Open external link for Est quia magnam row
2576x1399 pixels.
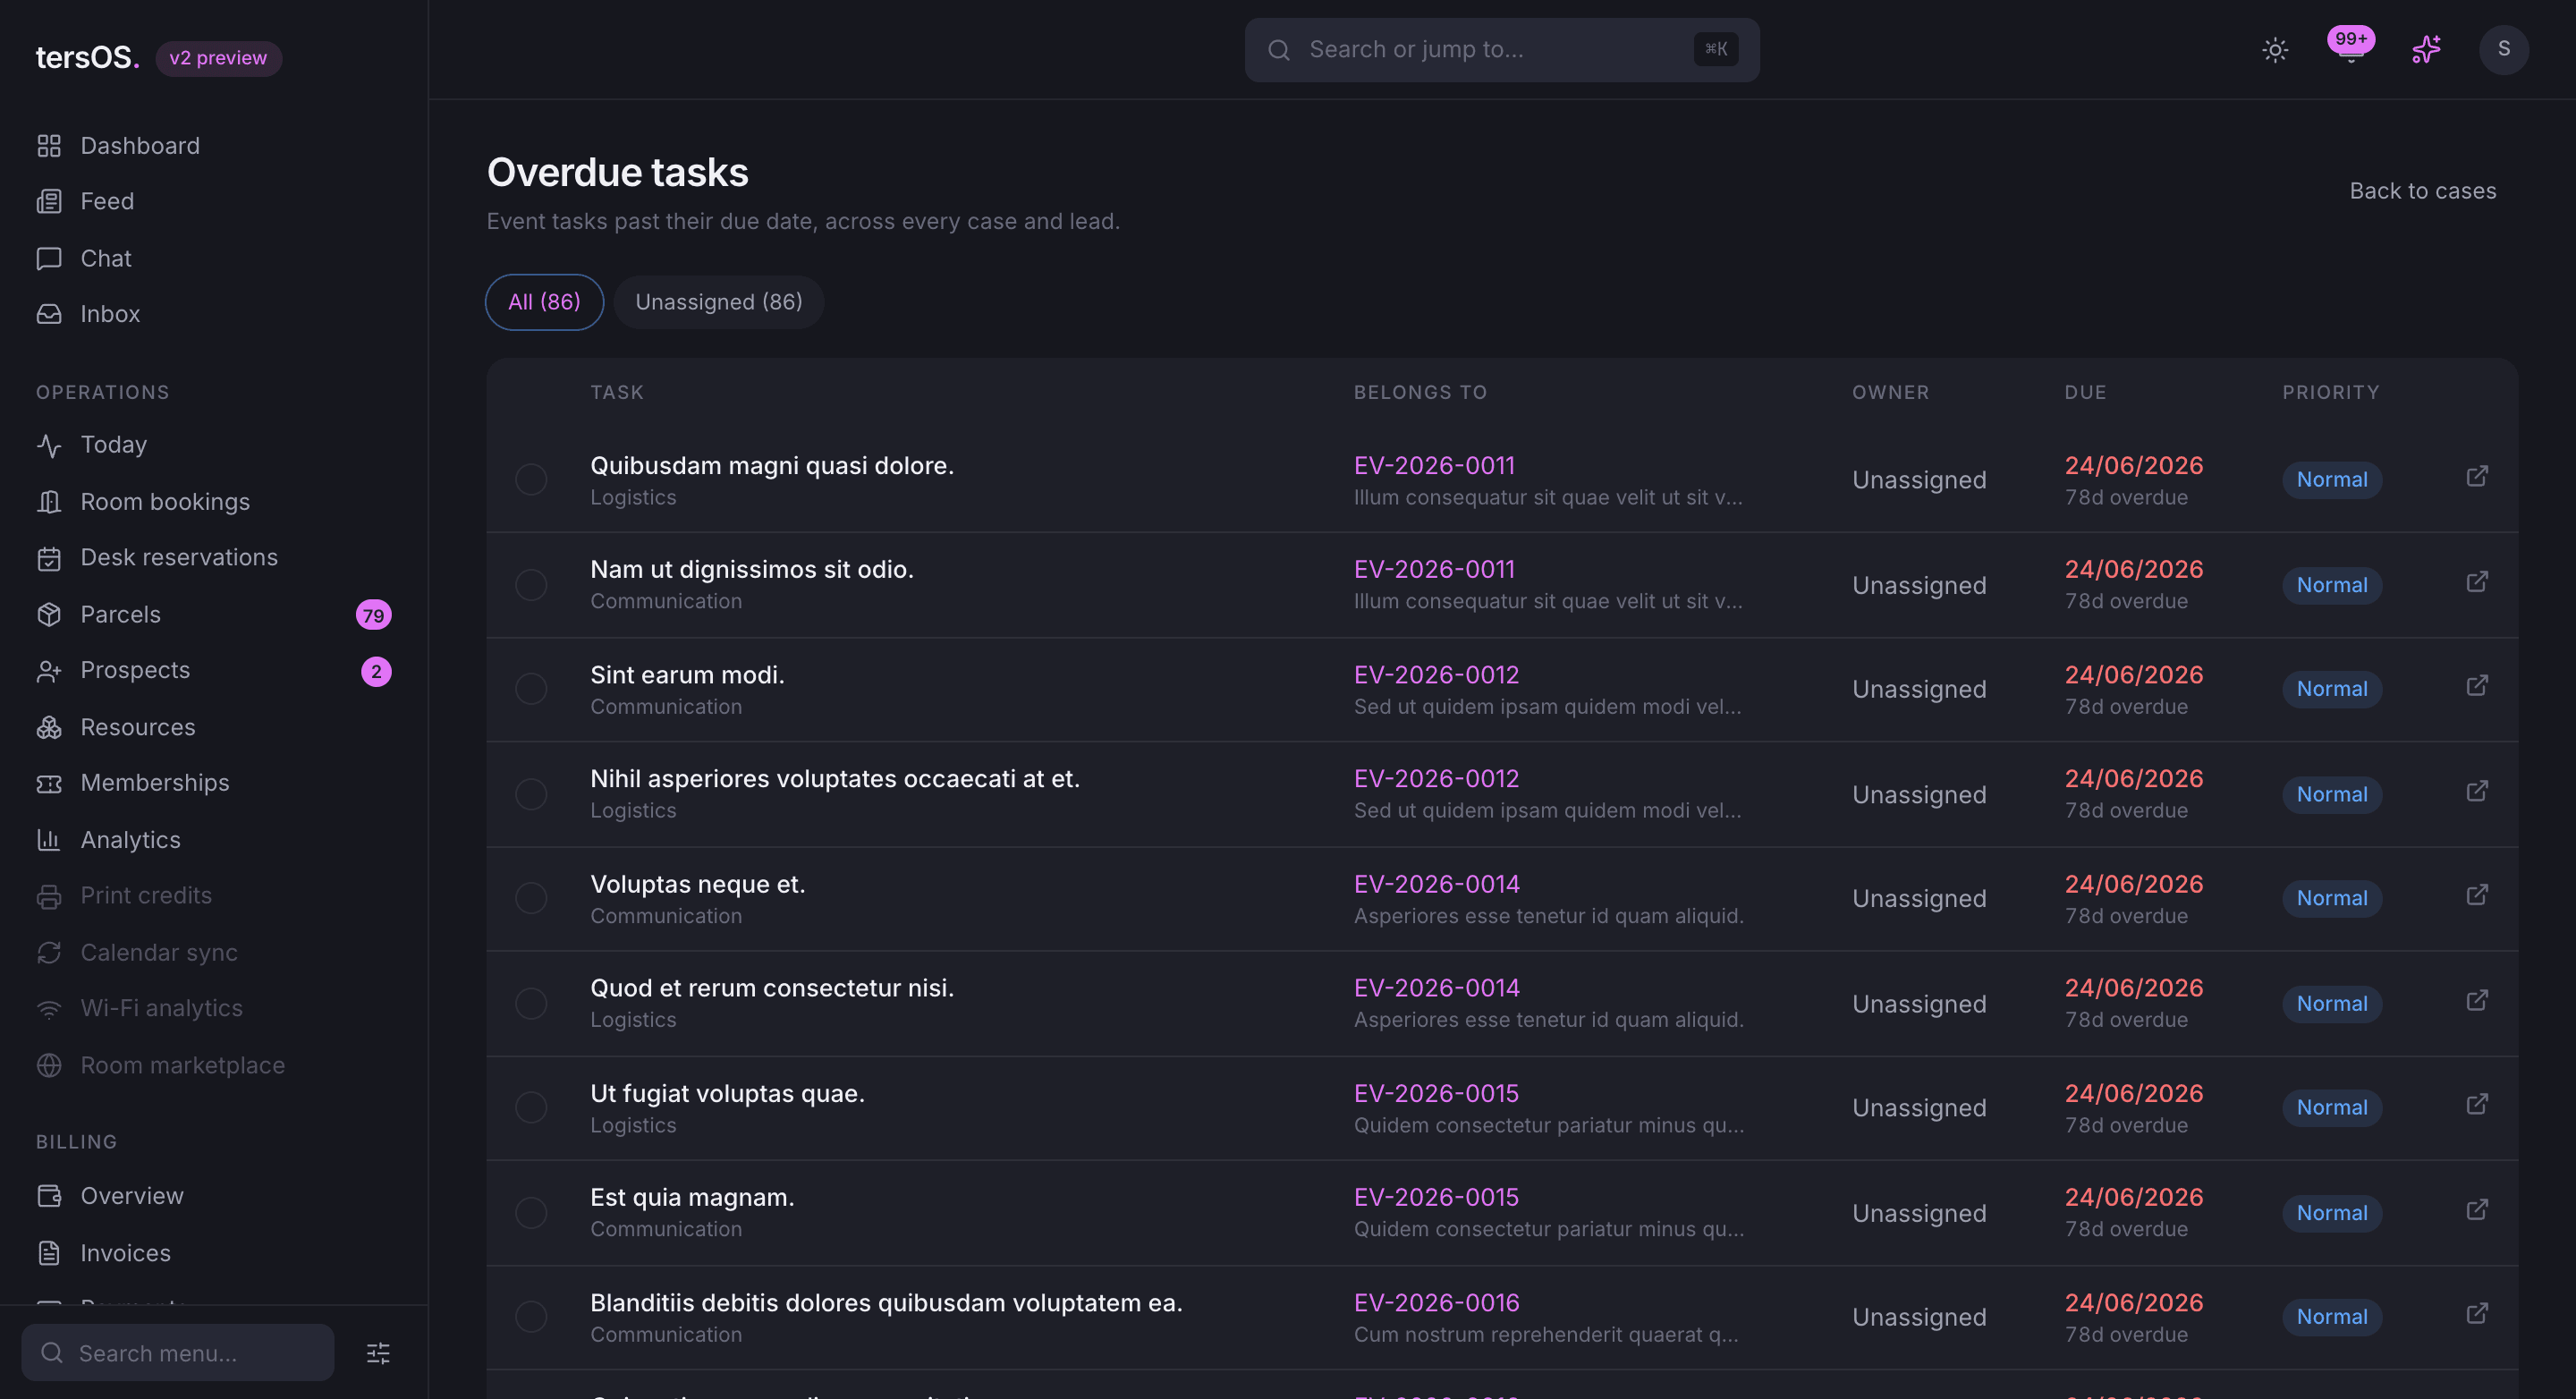2477,1209
